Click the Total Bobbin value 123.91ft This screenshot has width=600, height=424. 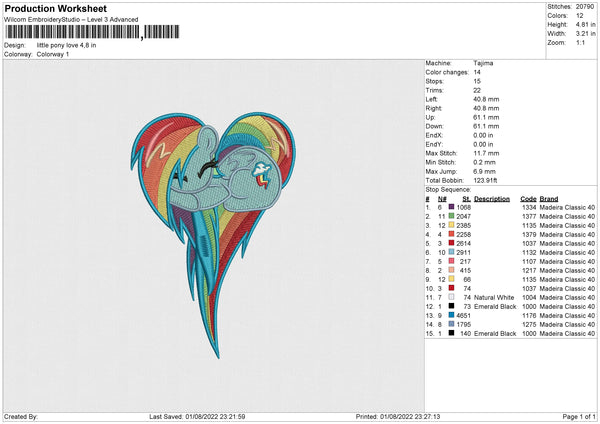click(x=485, y=180)
